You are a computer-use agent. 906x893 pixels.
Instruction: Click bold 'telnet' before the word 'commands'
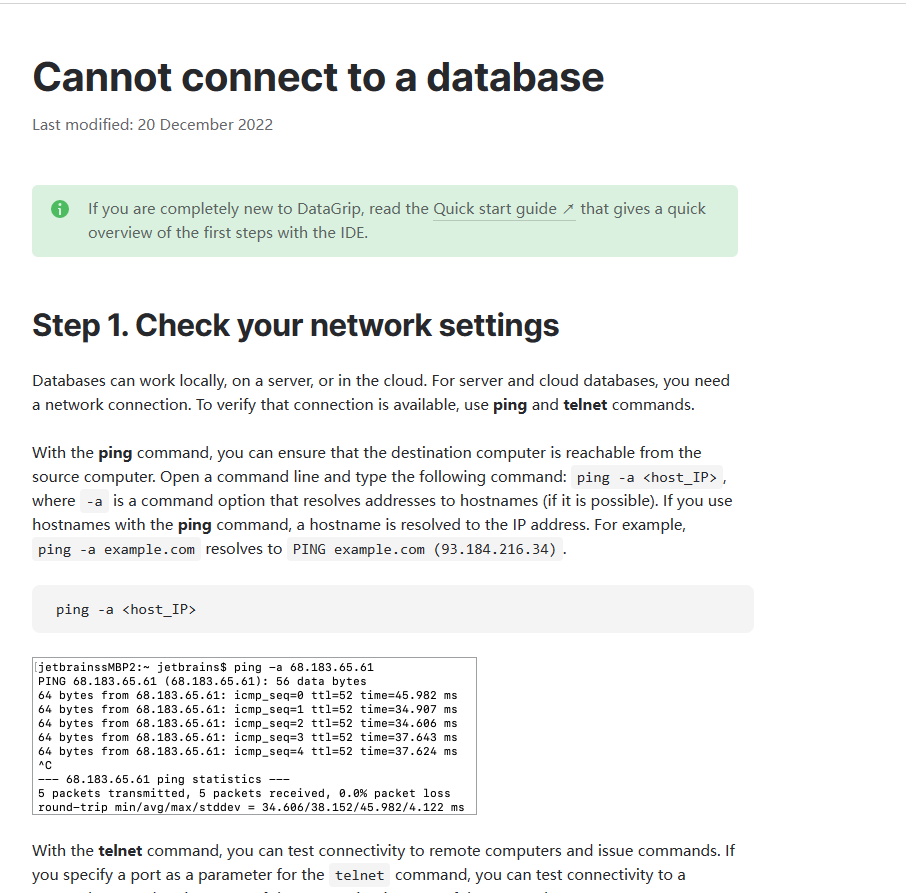click(x=585, y=405)
